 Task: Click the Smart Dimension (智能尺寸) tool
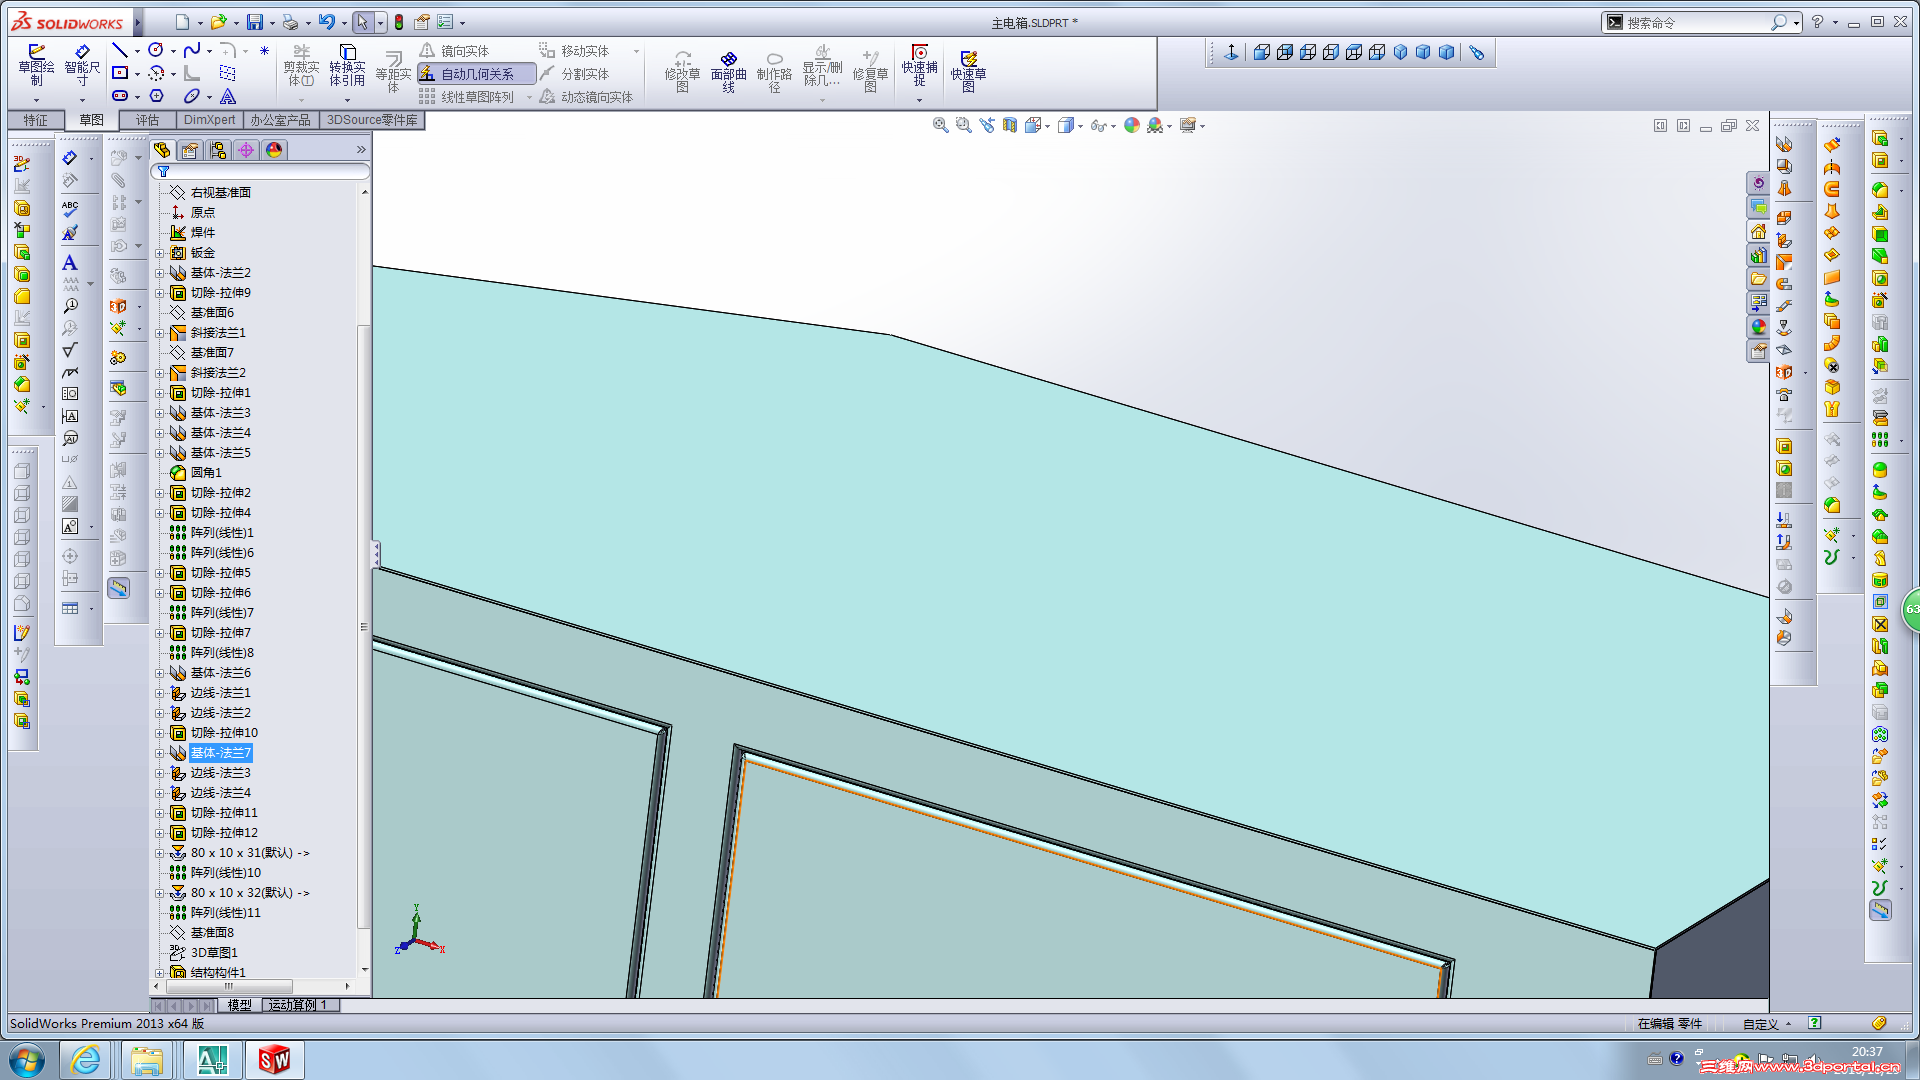(82, 63)
